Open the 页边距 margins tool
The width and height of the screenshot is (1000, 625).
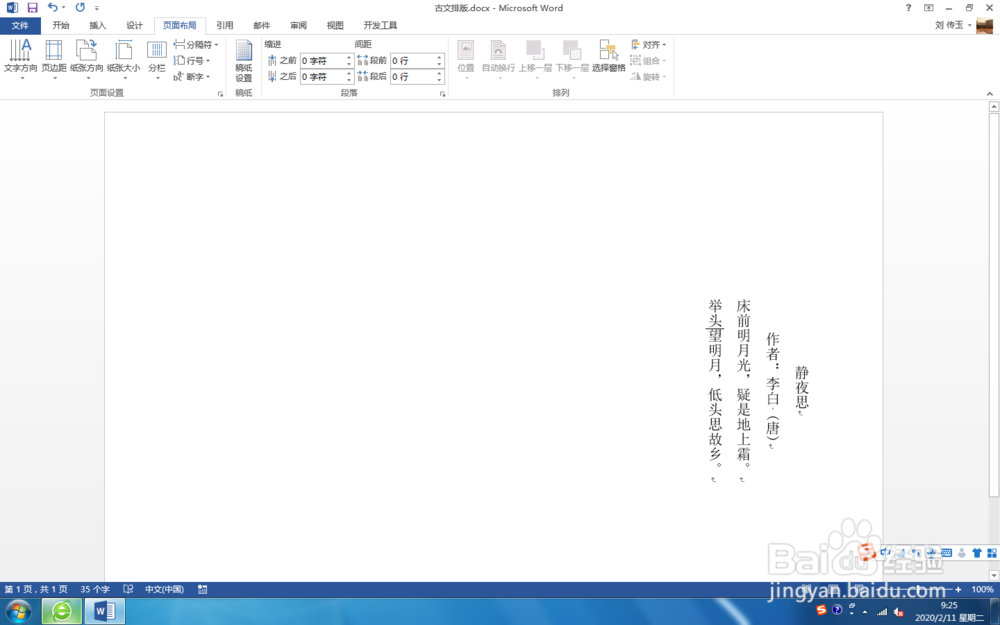54,59
